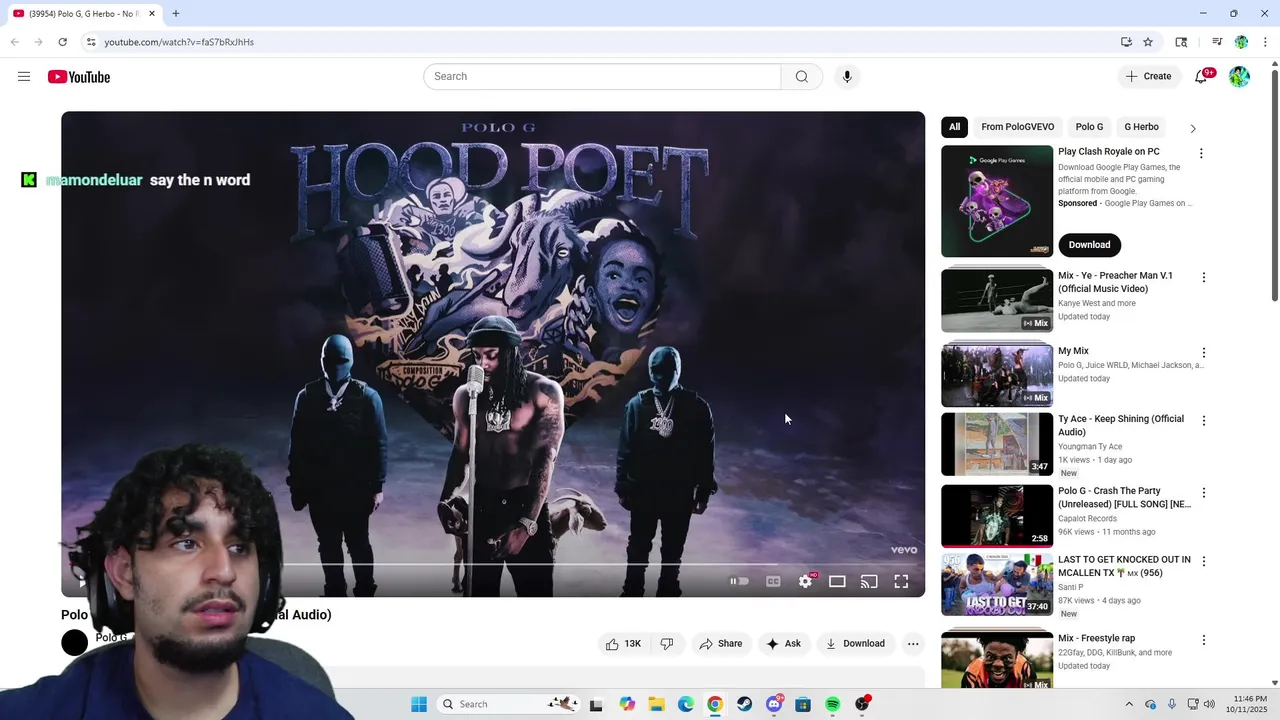The height and width of the screenshot is (720, 1280).
Task: Open Windows Start menu
Action: coord(419,704)
